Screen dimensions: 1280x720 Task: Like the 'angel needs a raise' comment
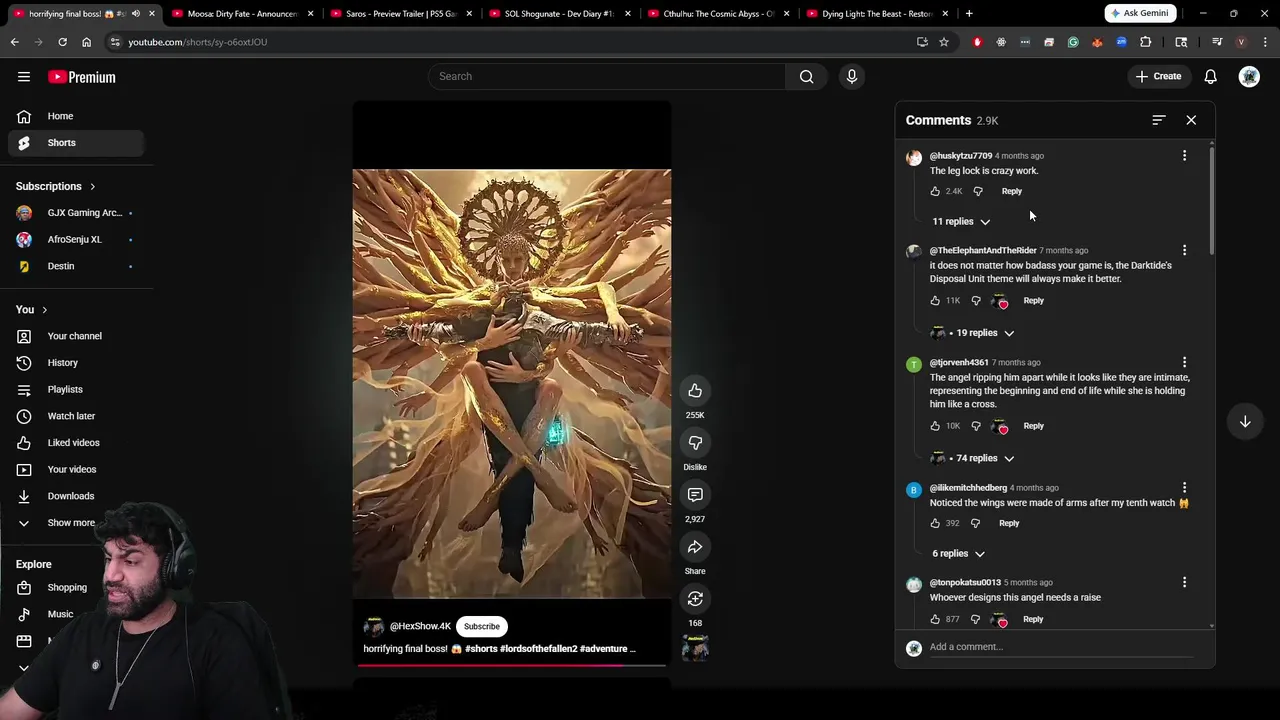(935, 619)
